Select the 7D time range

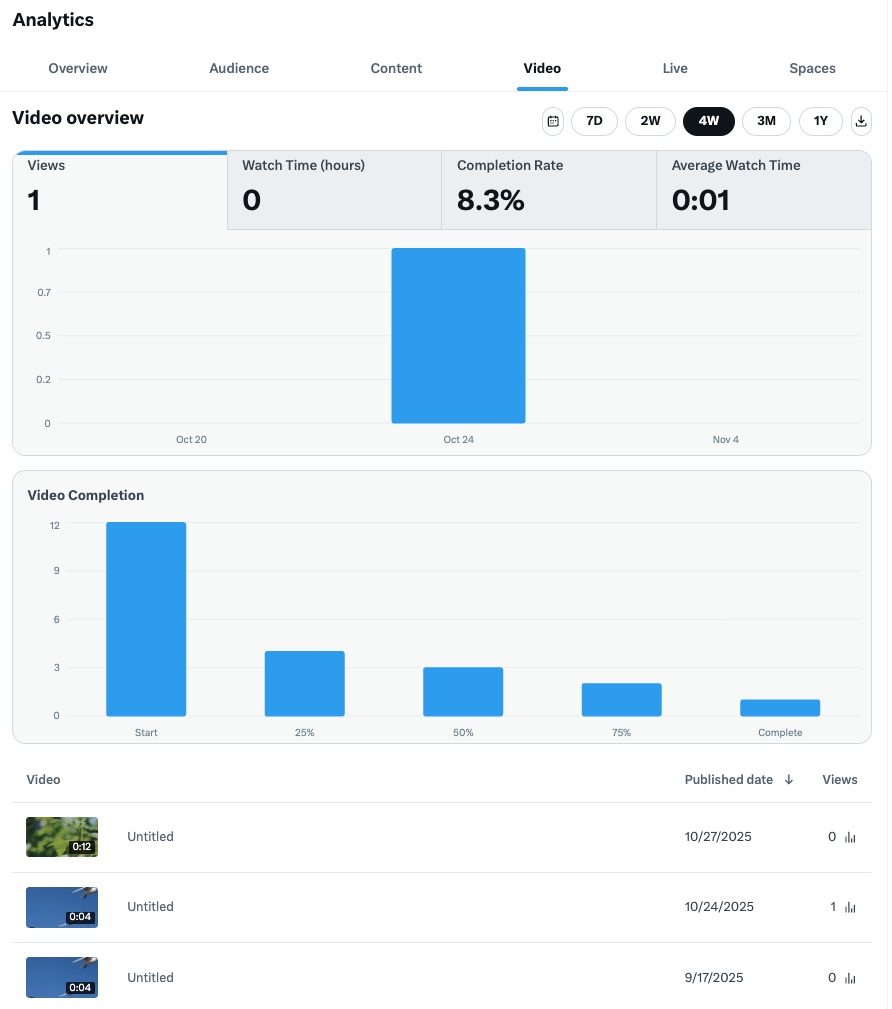tap(594, 121)
